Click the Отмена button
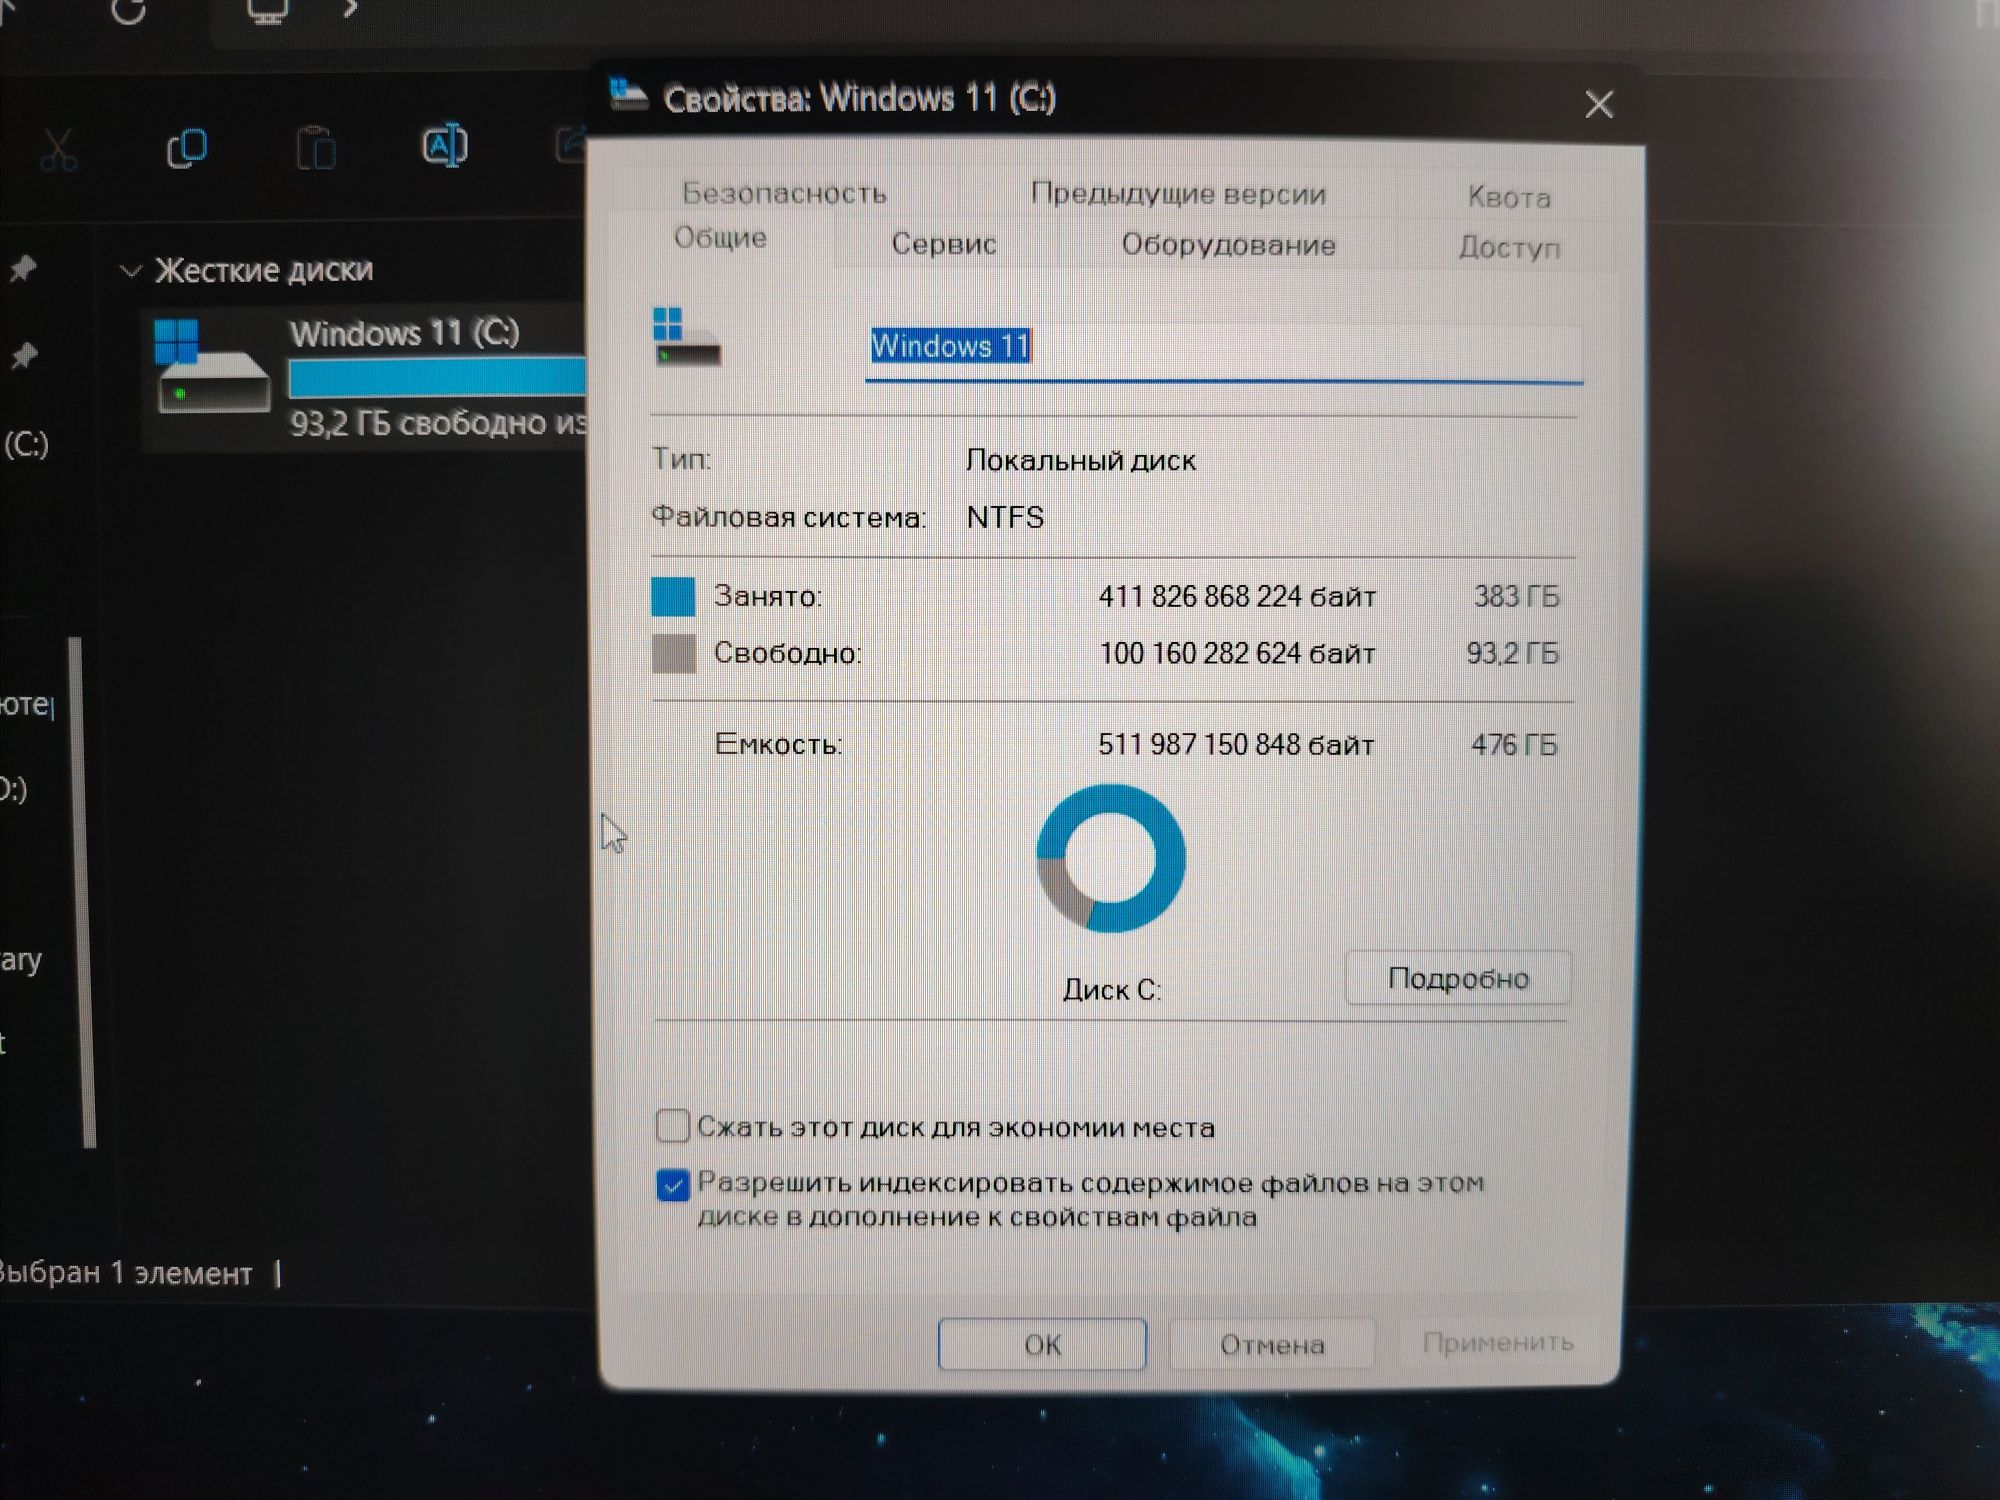 [x=1272, y=1344]
